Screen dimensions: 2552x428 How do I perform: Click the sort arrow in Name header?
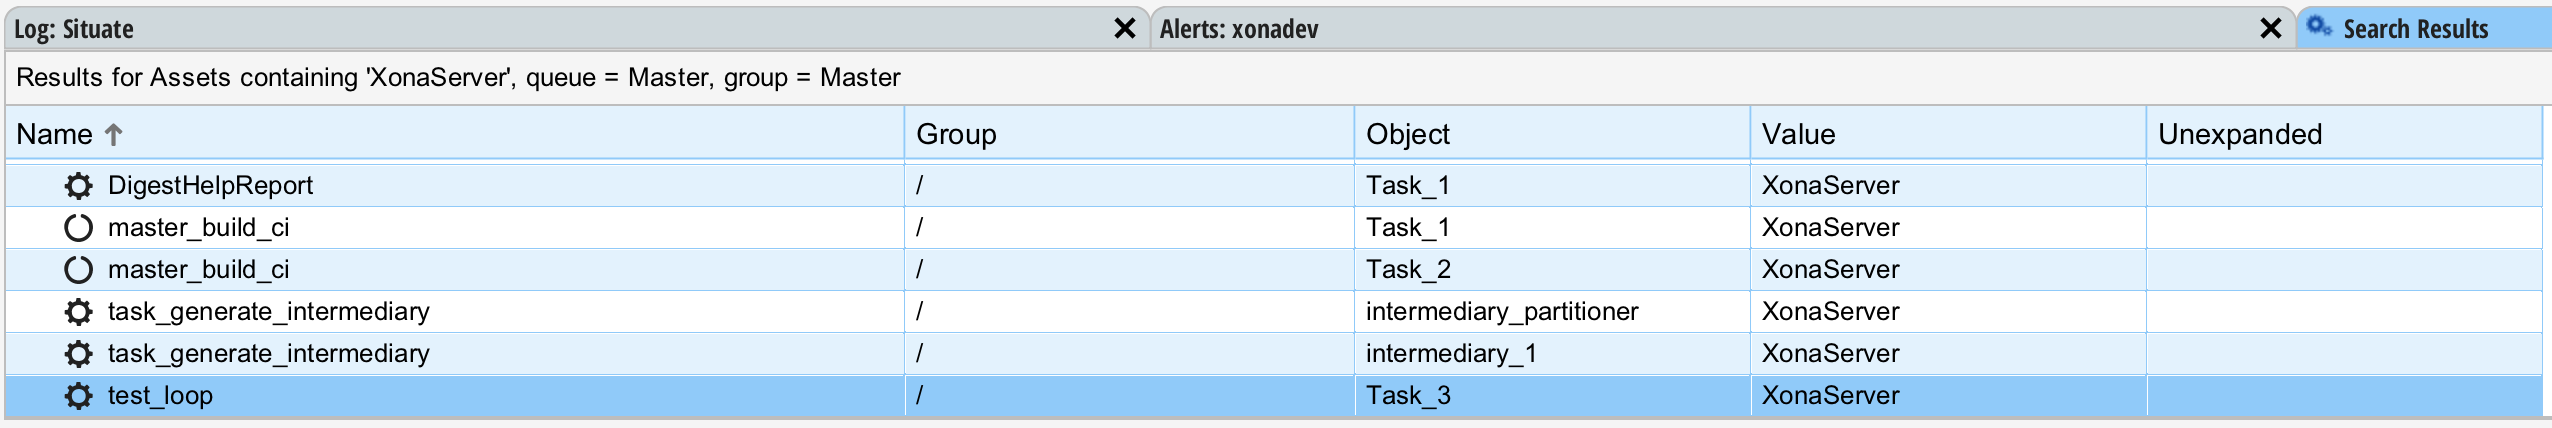[114, 134]
